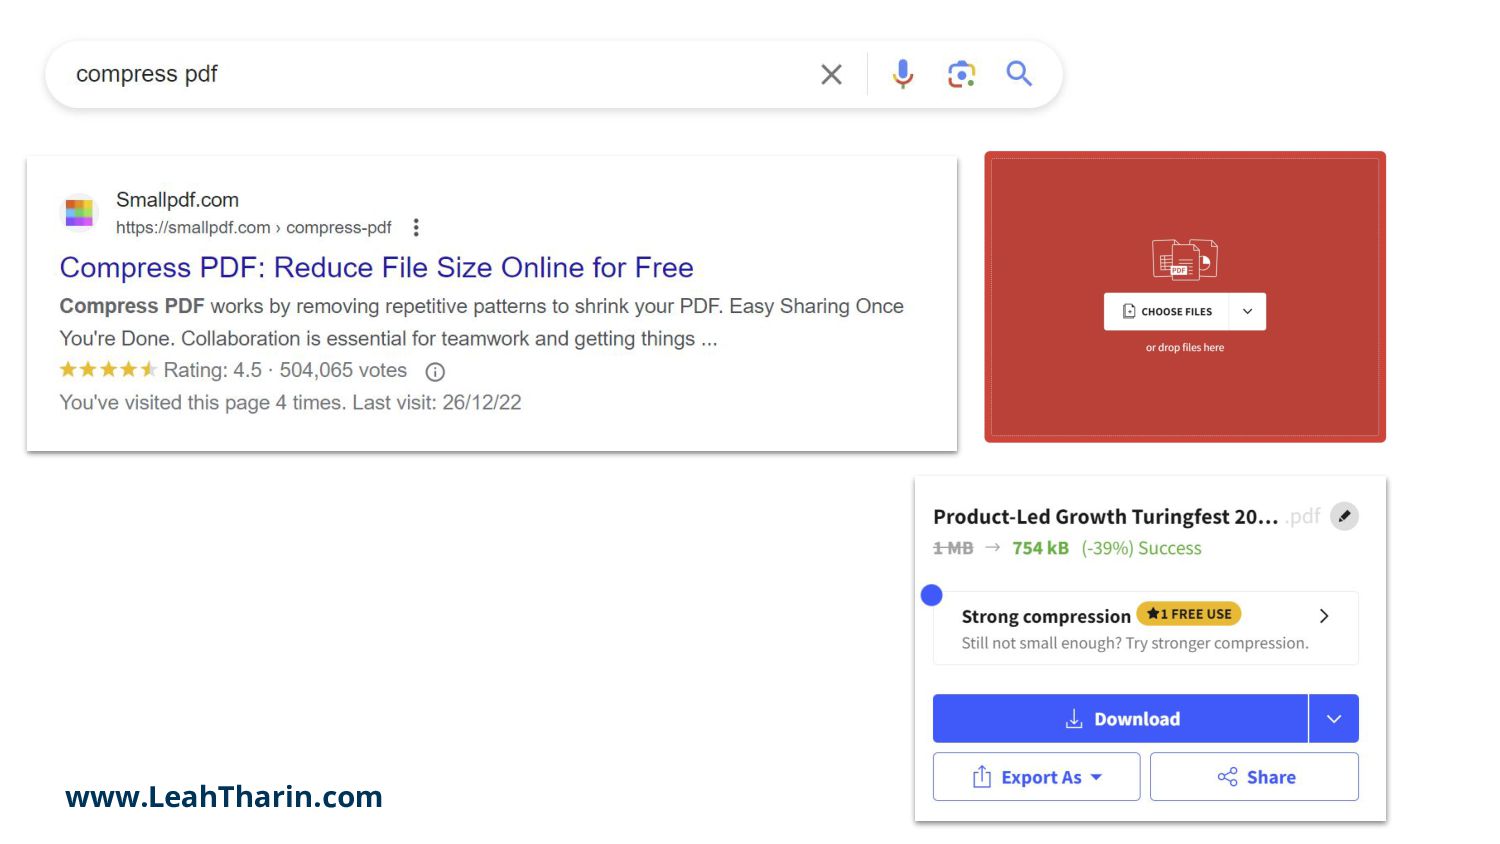Click the PDF documents icon in the red drop area
1500x844 pixels.
click(x=1185, y=259)
